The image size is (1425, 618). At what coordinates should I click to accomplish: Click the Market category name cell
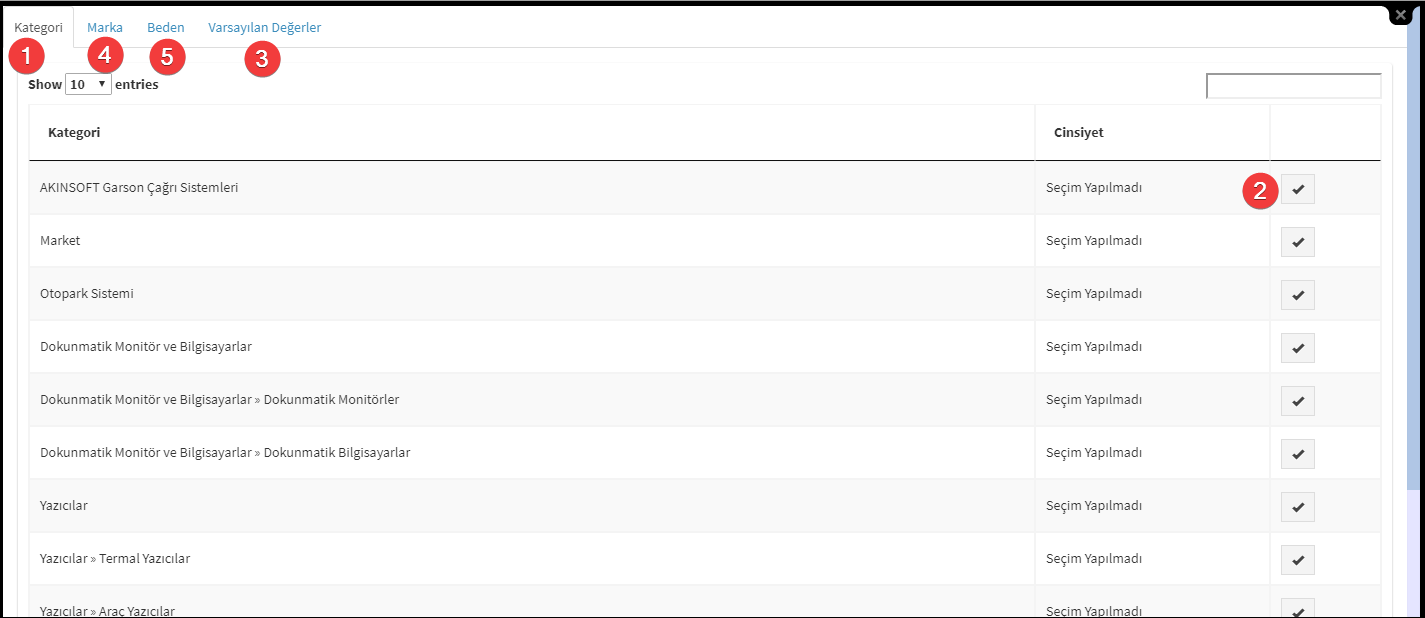[532, 241]
